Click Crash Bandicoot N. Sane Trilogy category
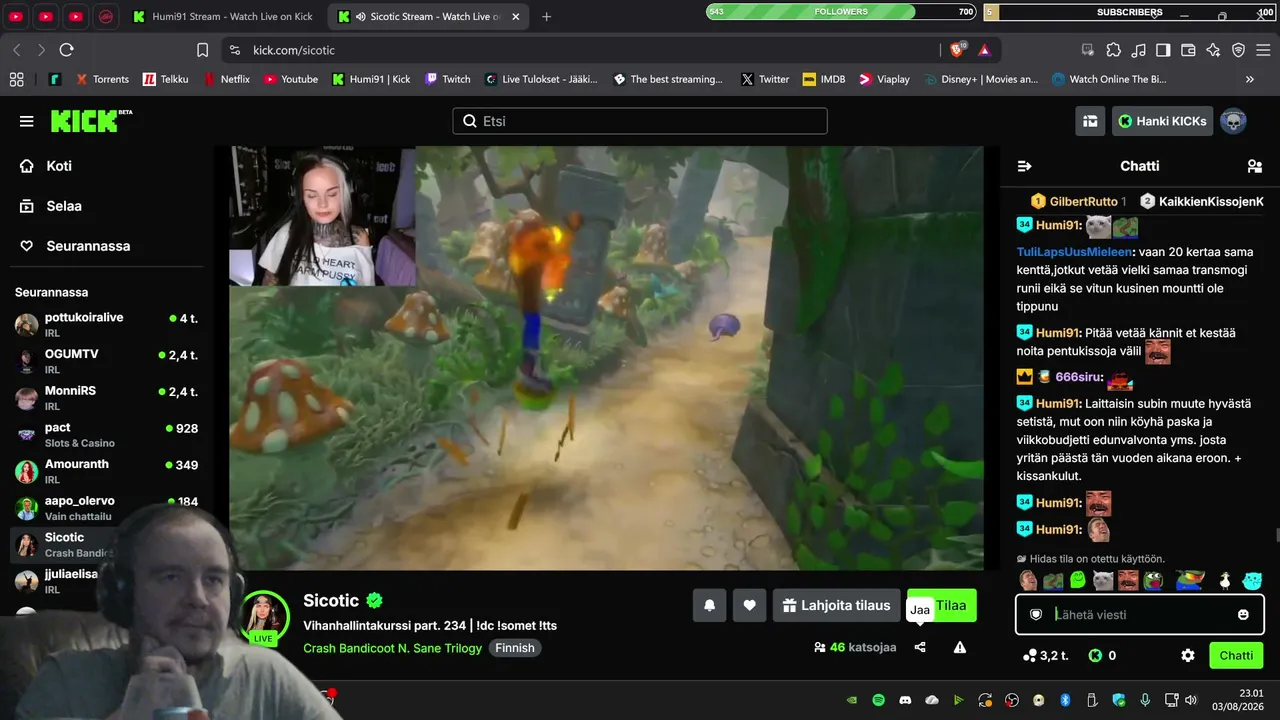The width and height of the screenshot is (1280, 720). tap(393, 648)
